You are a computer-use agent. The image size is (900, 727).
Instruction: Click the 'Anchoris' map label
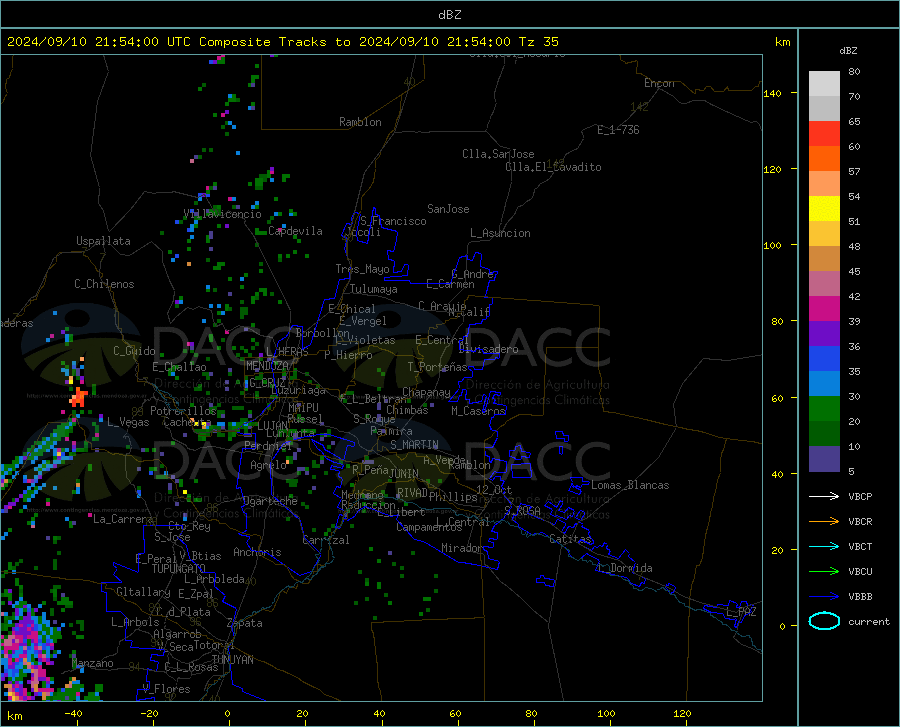(257, 552)
